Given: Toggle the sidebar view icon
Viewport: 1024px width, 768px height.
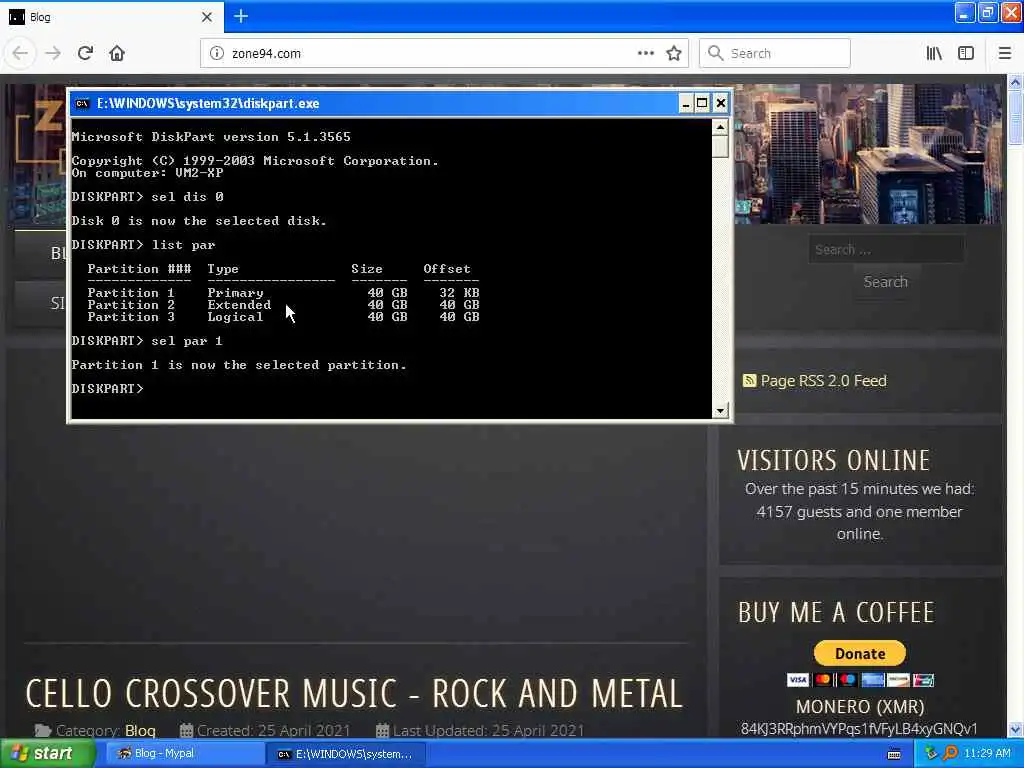Looking at the screenshot, I should [966, 54].
